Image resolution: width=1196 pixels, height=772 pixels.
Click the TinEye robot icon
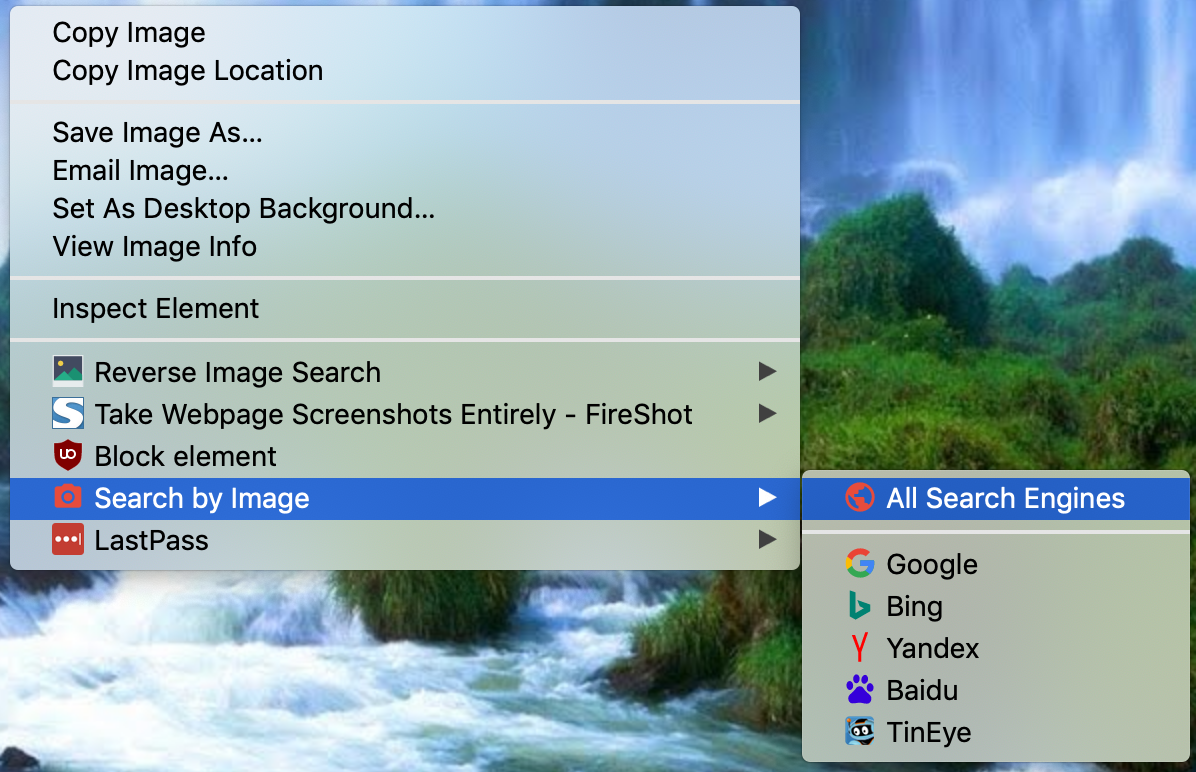(859, 732)
